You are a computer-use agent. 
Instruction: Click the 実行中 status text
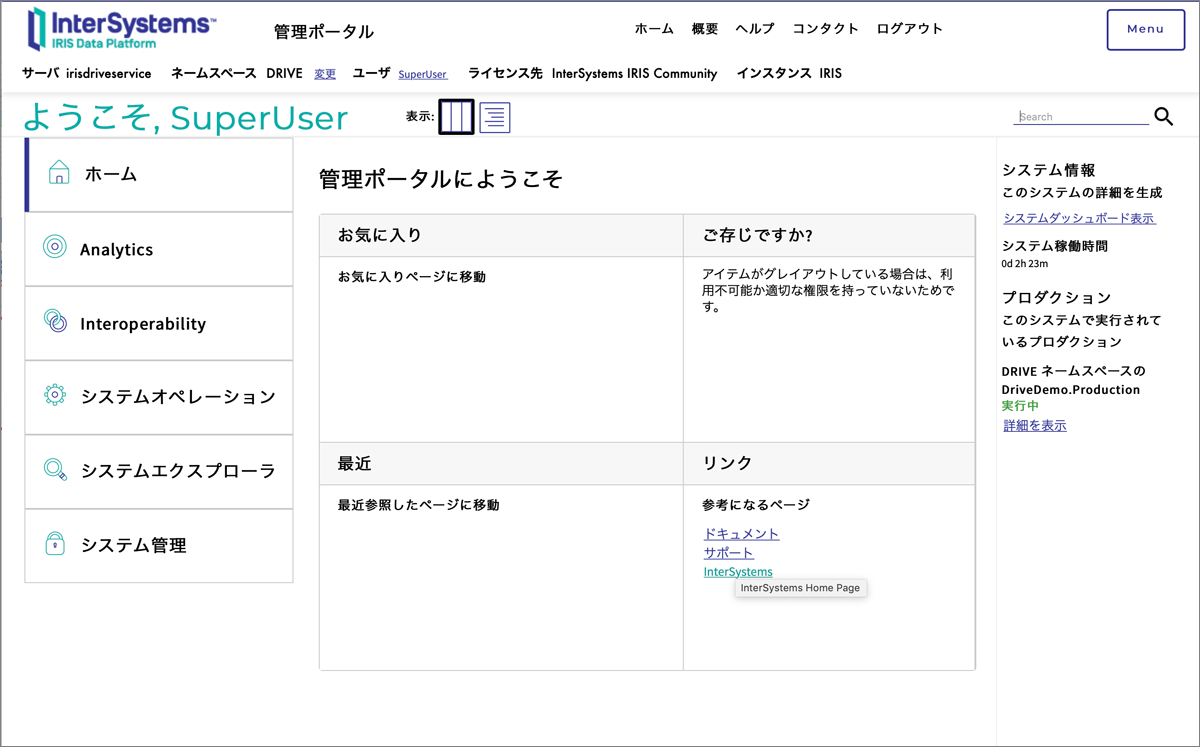[x=1020, y=406]
